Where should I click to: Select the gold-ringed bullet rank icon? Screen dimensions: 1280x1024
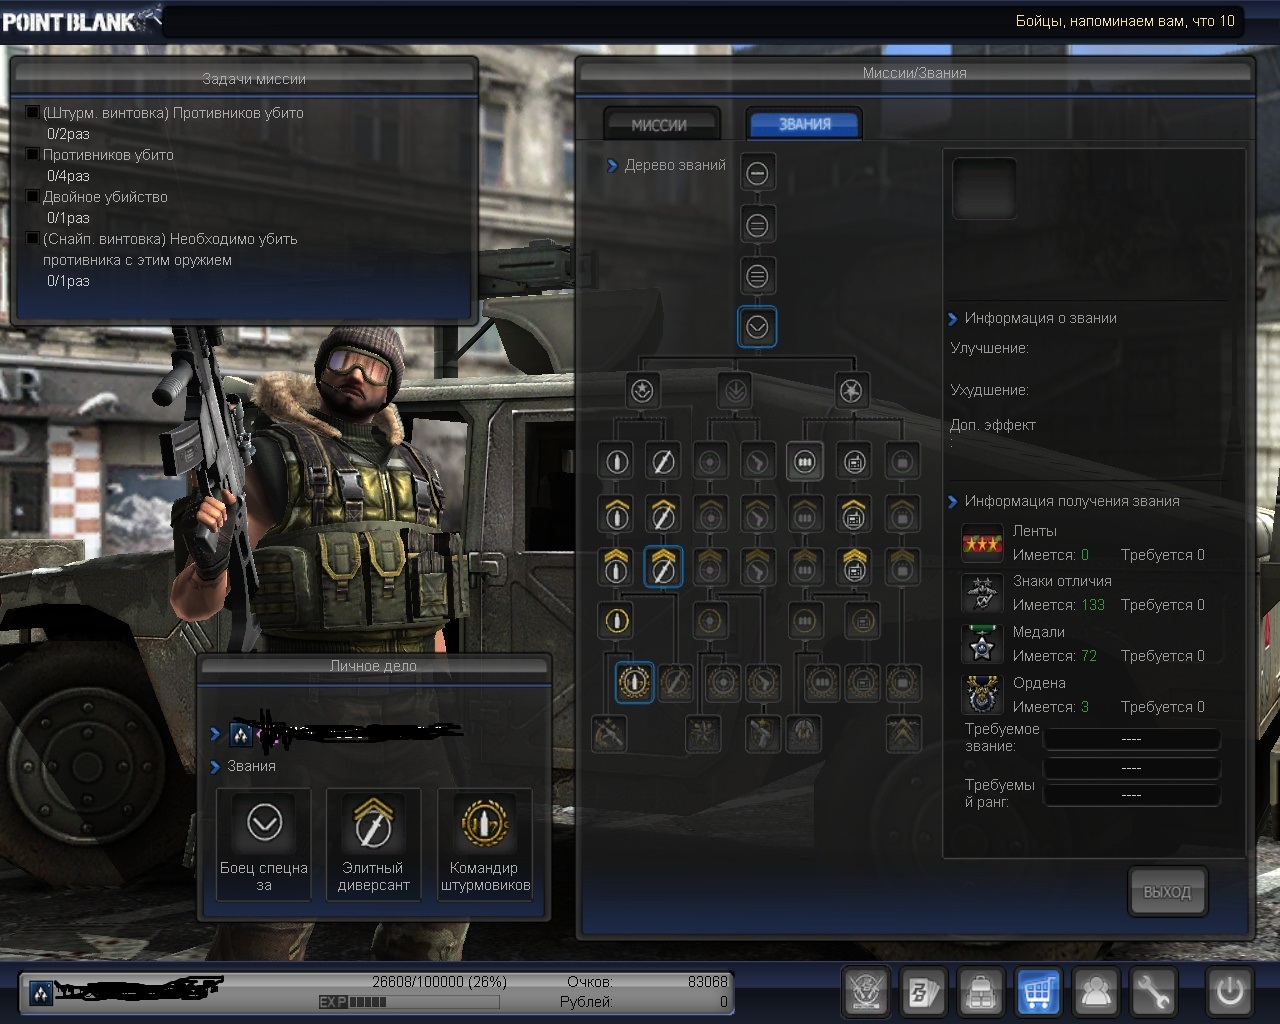(x=616, y=620)
